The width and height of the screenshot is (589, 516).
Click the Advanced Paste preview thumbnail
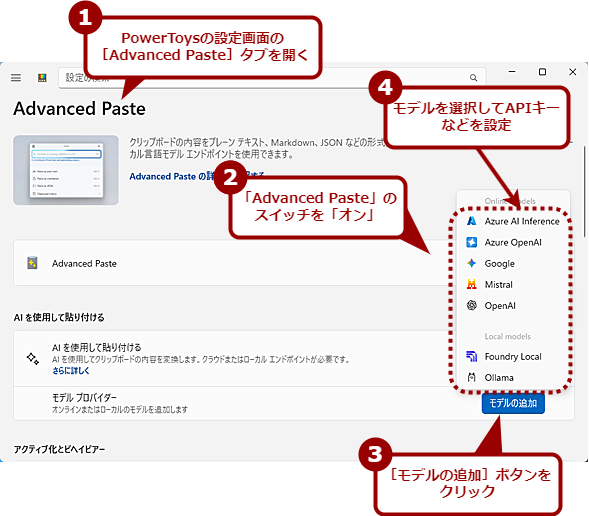click(66, 170)
